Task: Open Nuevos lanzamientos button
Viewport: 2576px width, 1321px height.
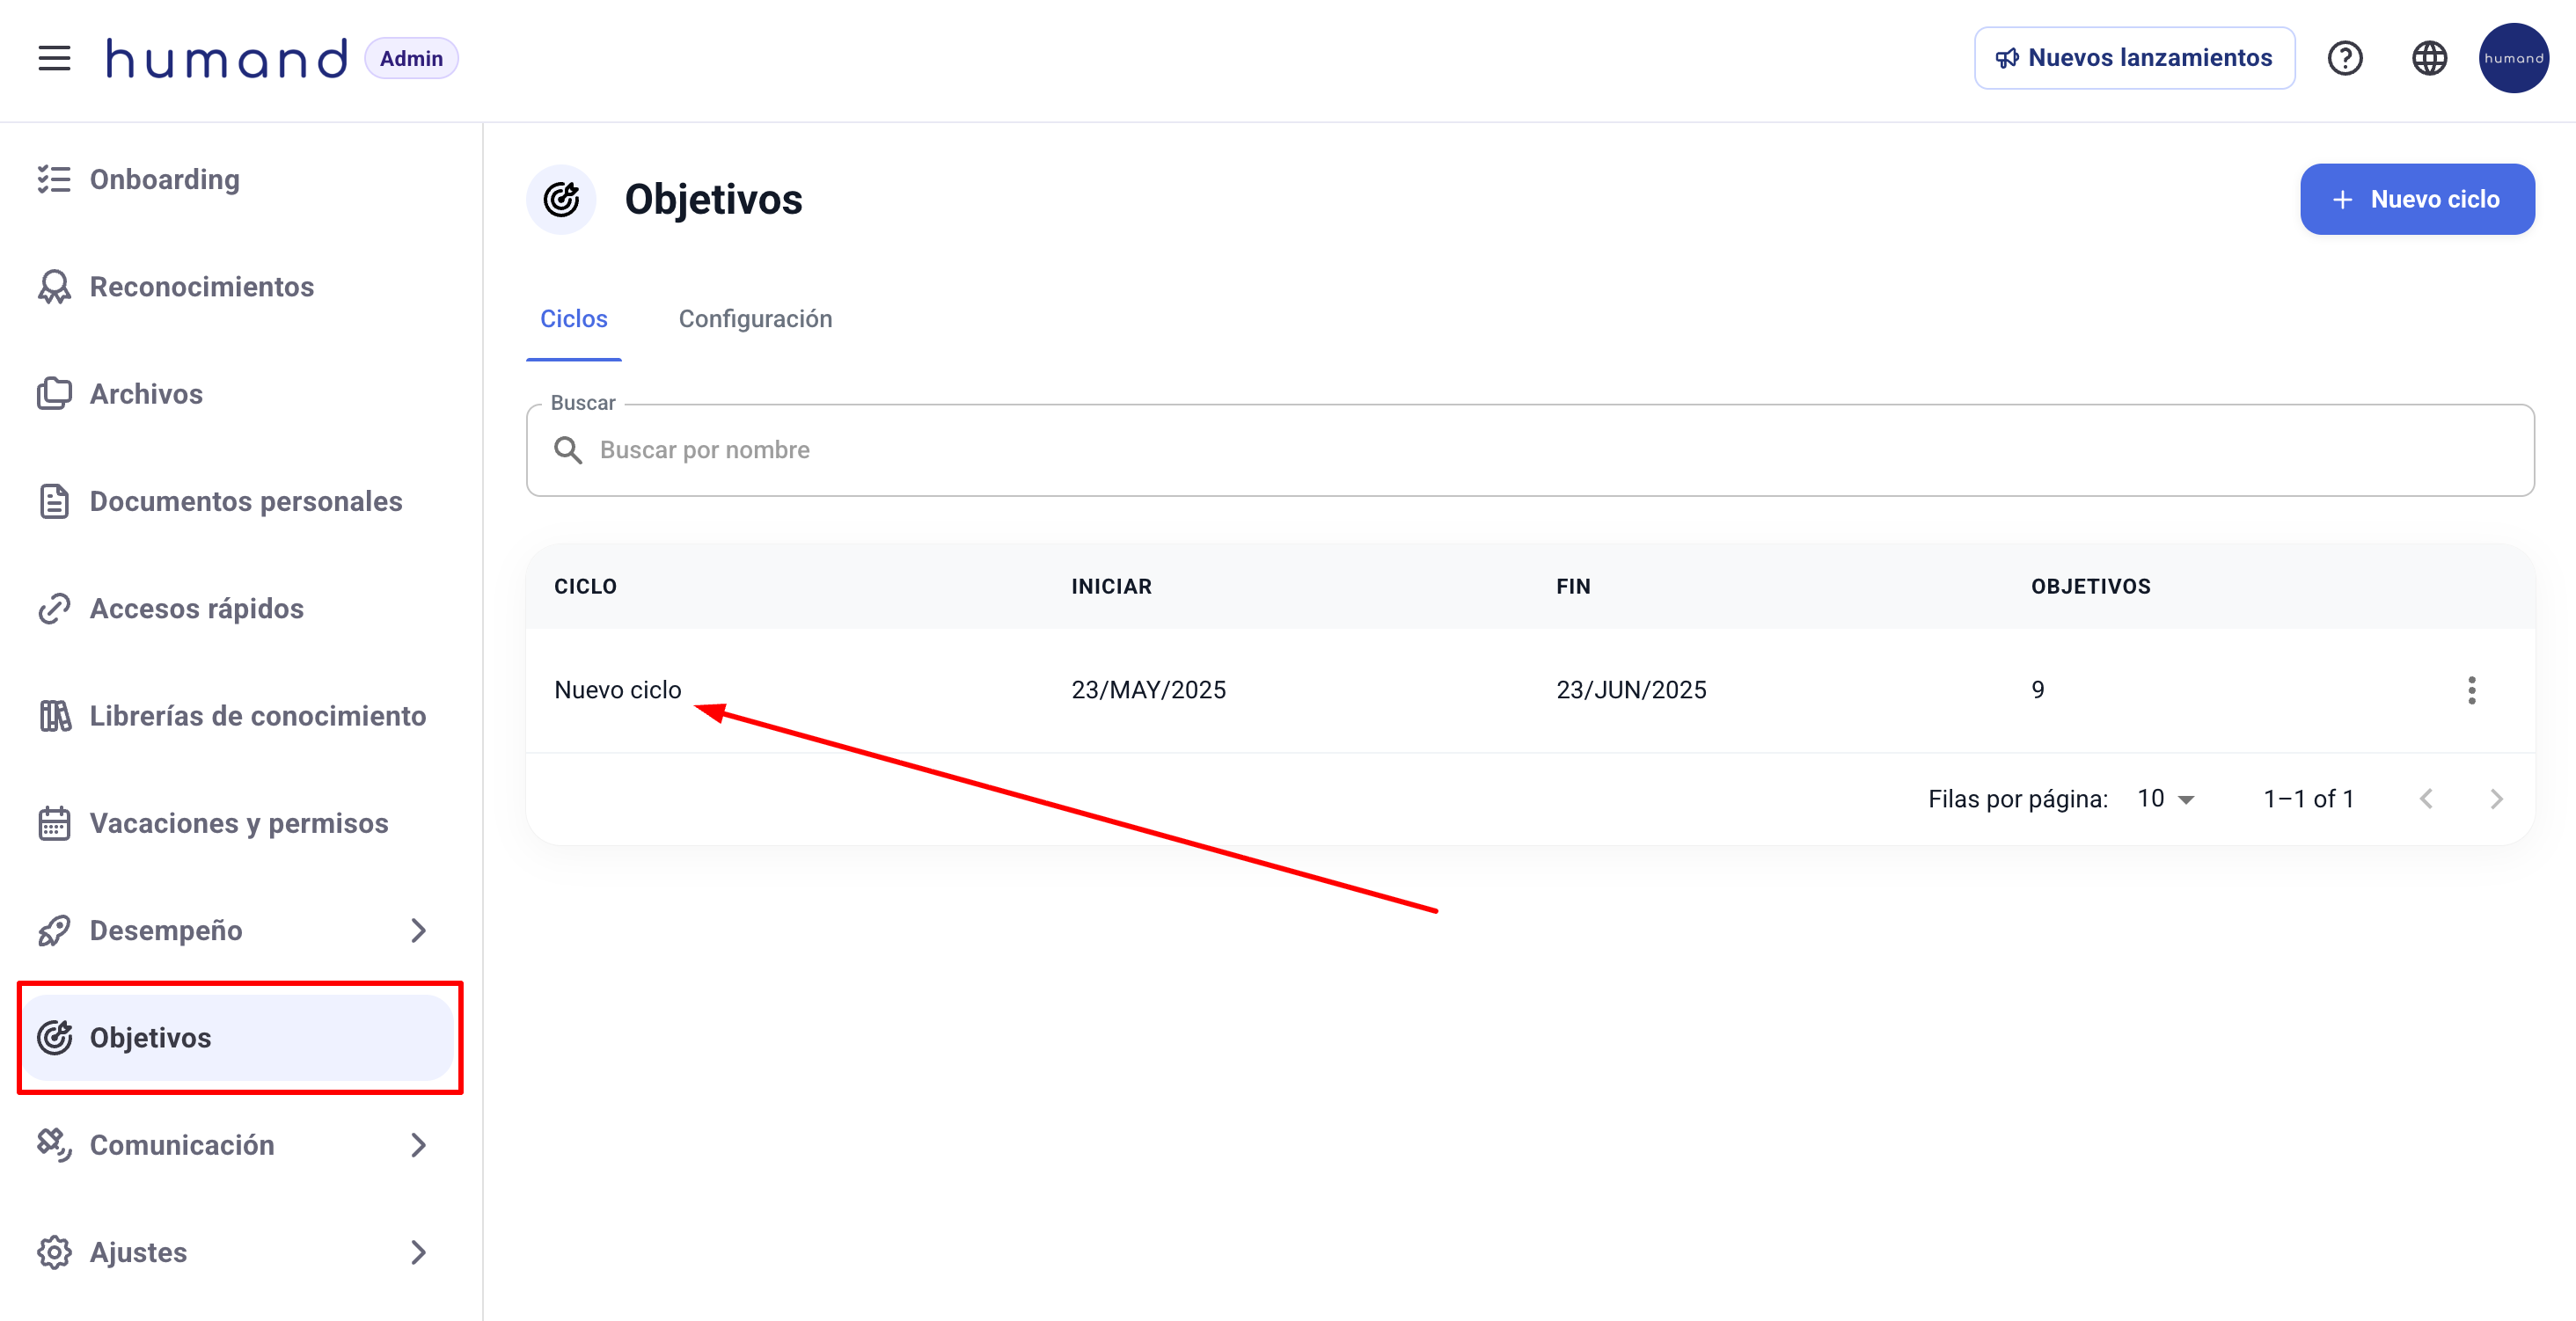Action: point(2134,58)
